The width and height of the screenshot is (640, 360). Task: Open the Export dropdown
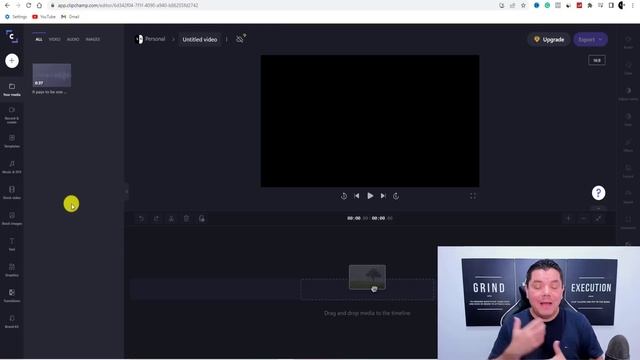590,40
